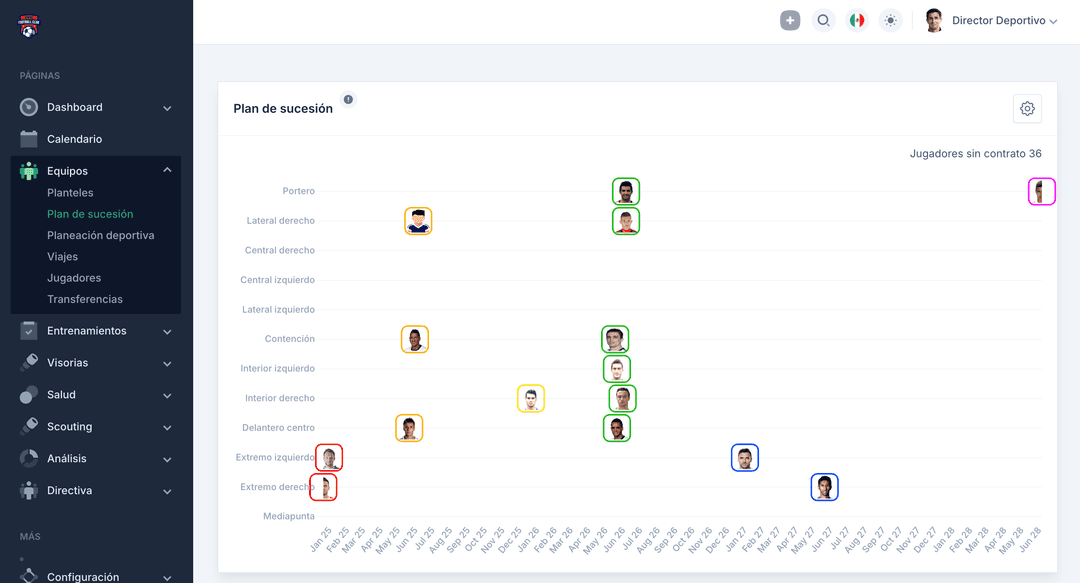Viewport: 1080px width, 583px height.
Task: Open the succession plan settings gear
Action: coord(1027,109)
